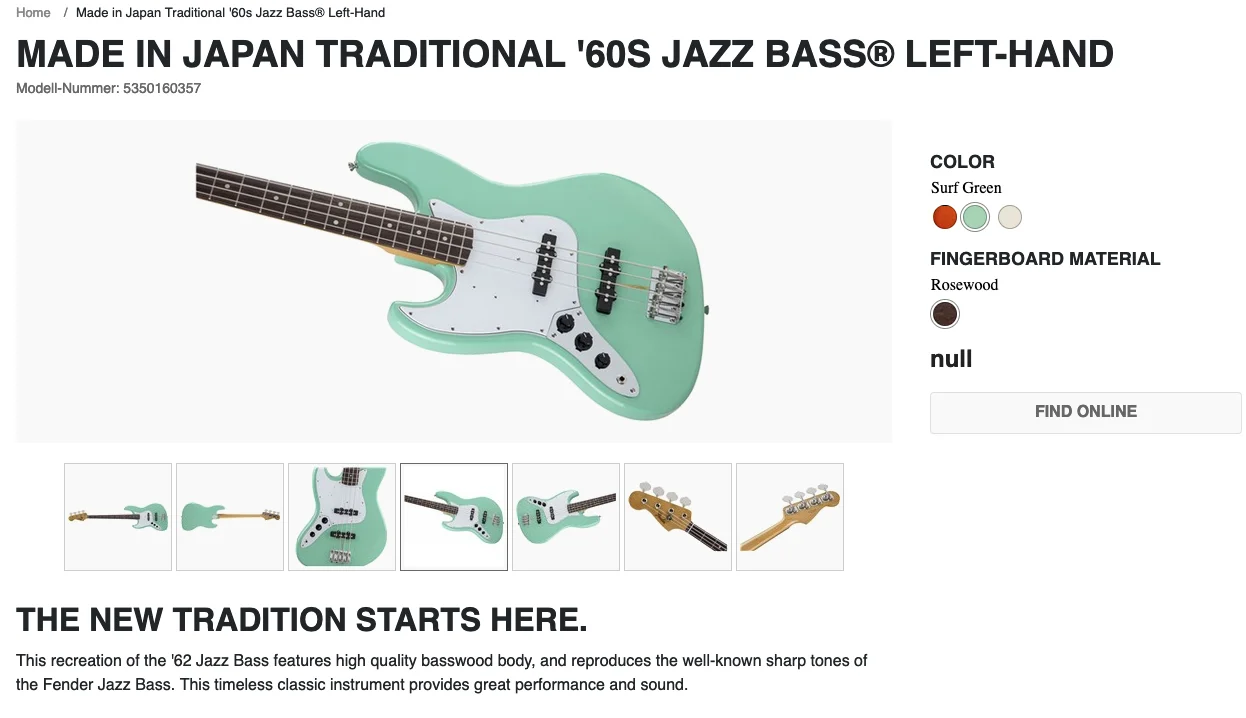The height and width of the screenshot is (718, 1246).
Task: Click the Modell-Nummer 5350160357 text
Action: click(108, 89)
